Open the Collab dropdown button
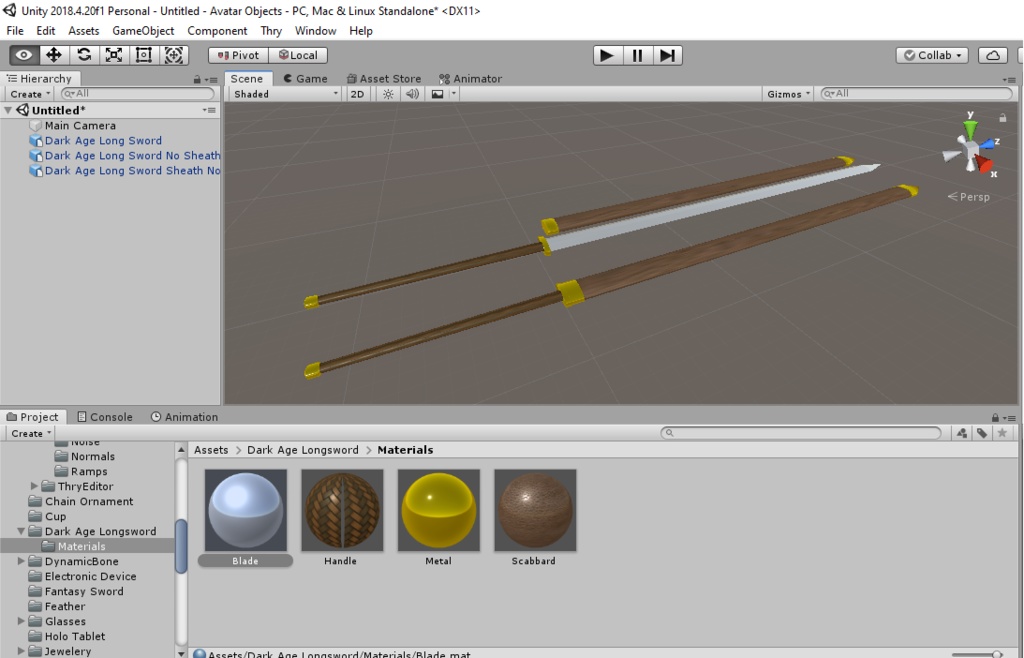Image resolution: width=1024 pixels, height=658 pixels. 930,55
